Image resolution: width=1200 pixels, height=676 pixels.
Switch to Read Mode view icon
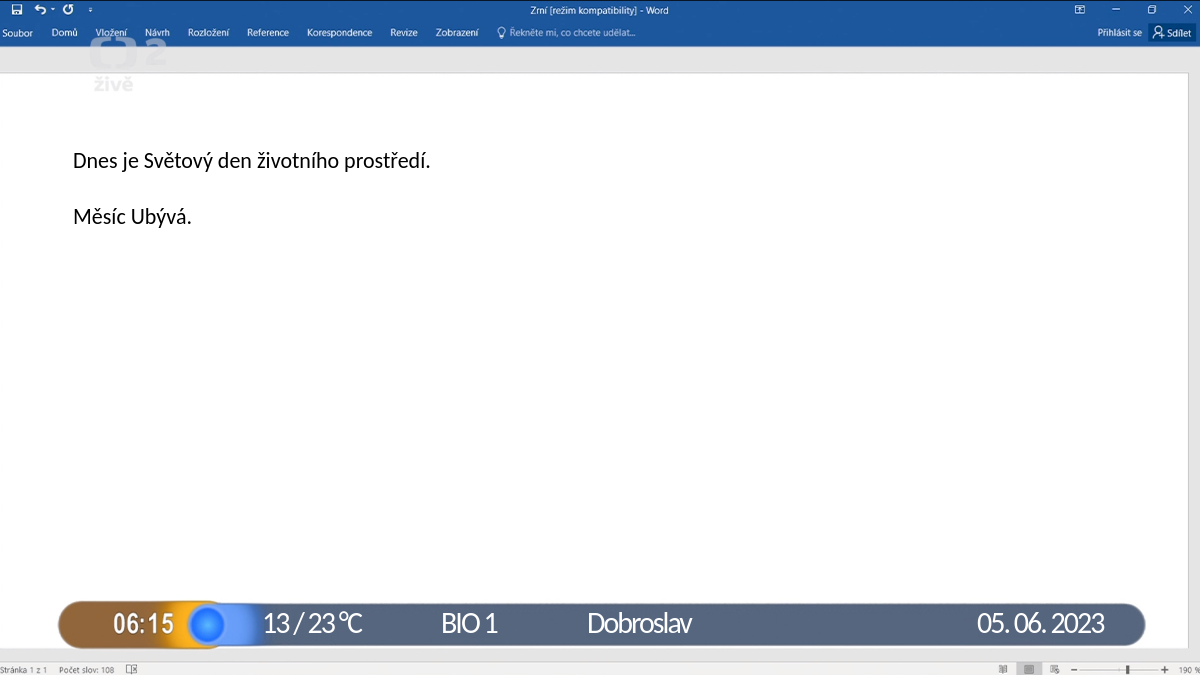1003,669
